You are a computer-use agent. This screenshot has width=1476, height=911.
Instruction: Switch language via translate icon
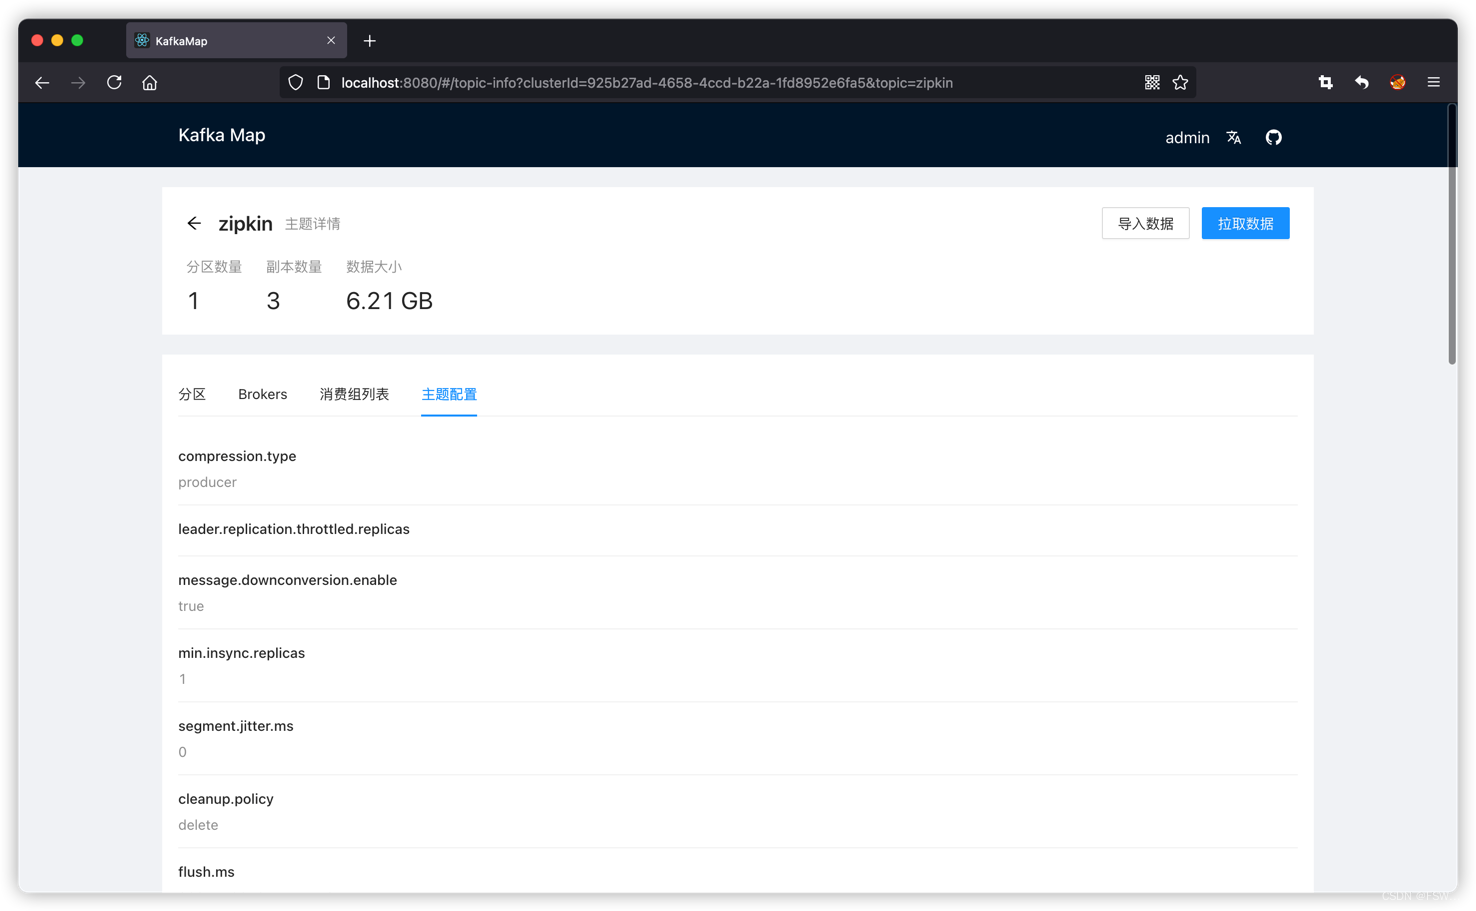pos(1234,138)
